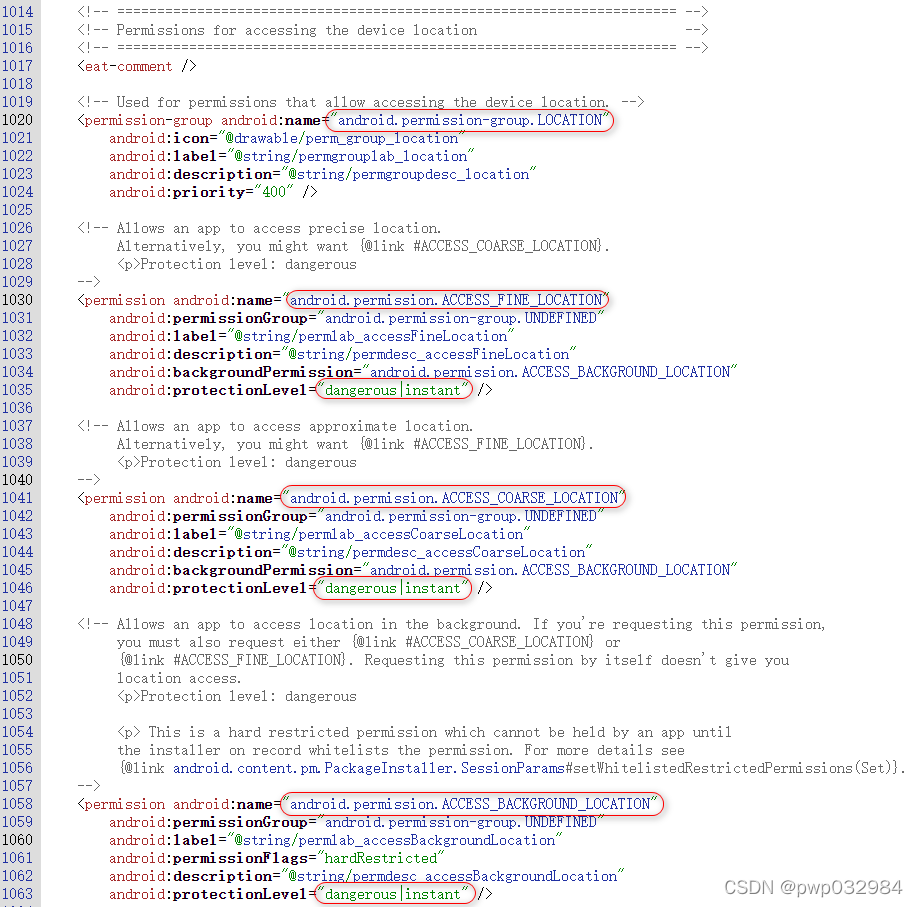Click backgroundPermission value on line 1045
The image size is (918, 907).
click(x=550, y=570)
